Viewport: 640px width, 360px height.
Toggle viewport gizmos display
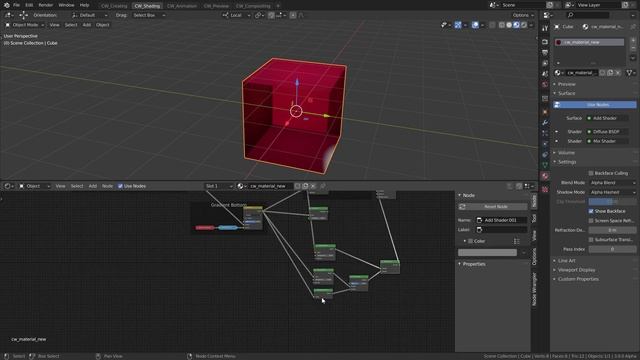458,25
